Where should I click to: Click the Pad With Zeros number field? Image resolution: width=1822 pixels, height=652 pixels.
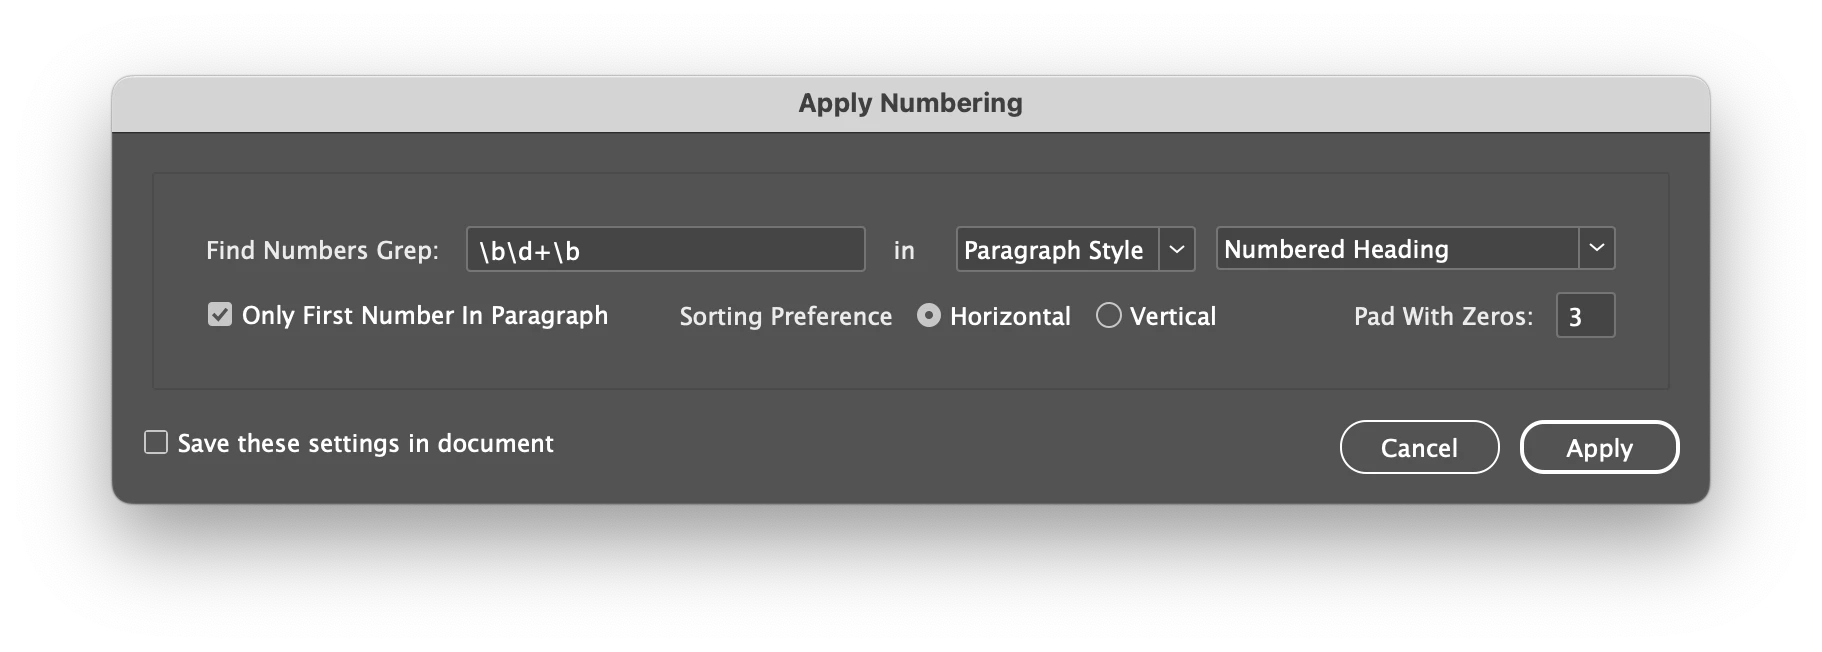click(x=1585, y=316)
